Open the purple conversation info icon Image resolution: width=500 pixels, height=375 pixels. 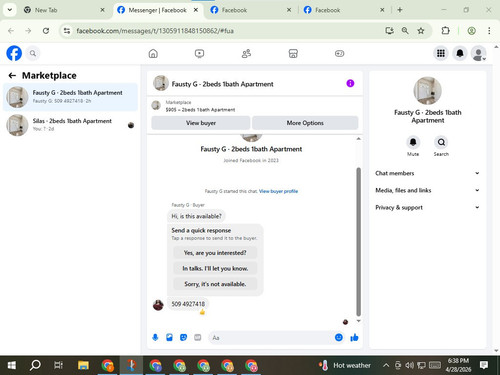click(x=350, y=83)
